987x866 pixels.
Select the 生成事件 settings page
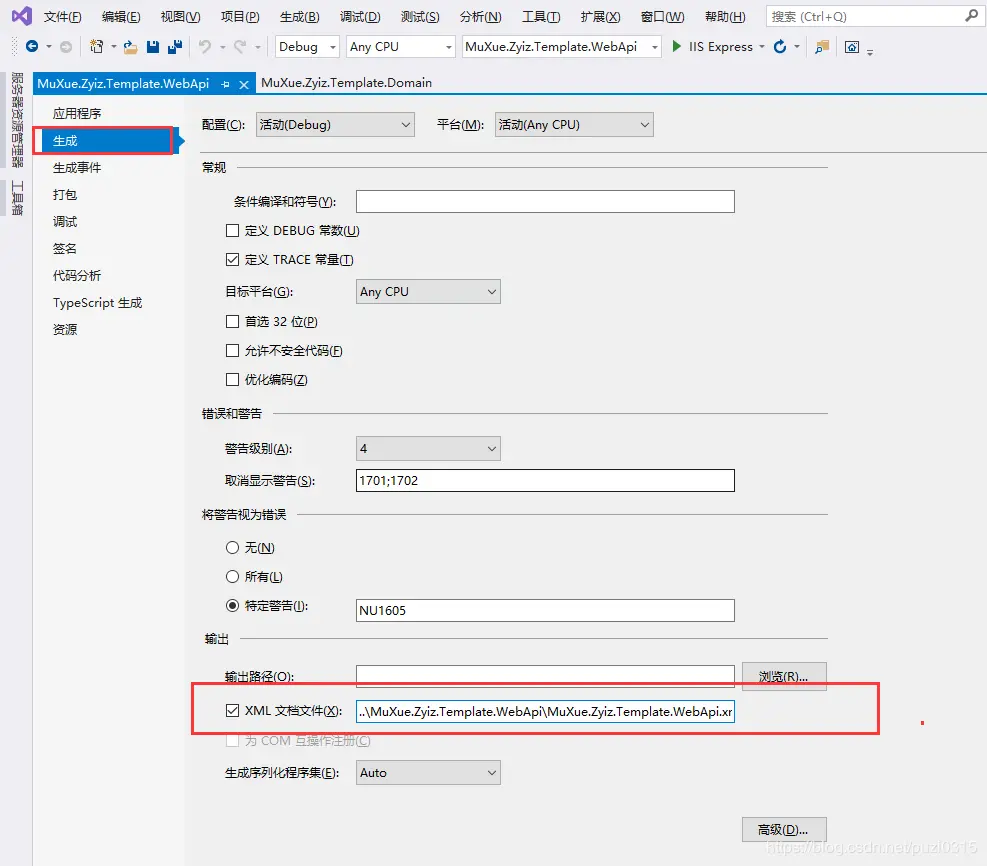[77, 167]
